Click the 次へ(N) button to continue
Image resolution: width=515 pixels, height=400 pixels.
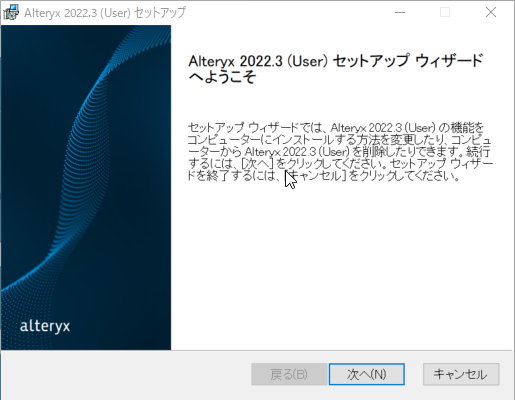point(367,374)
